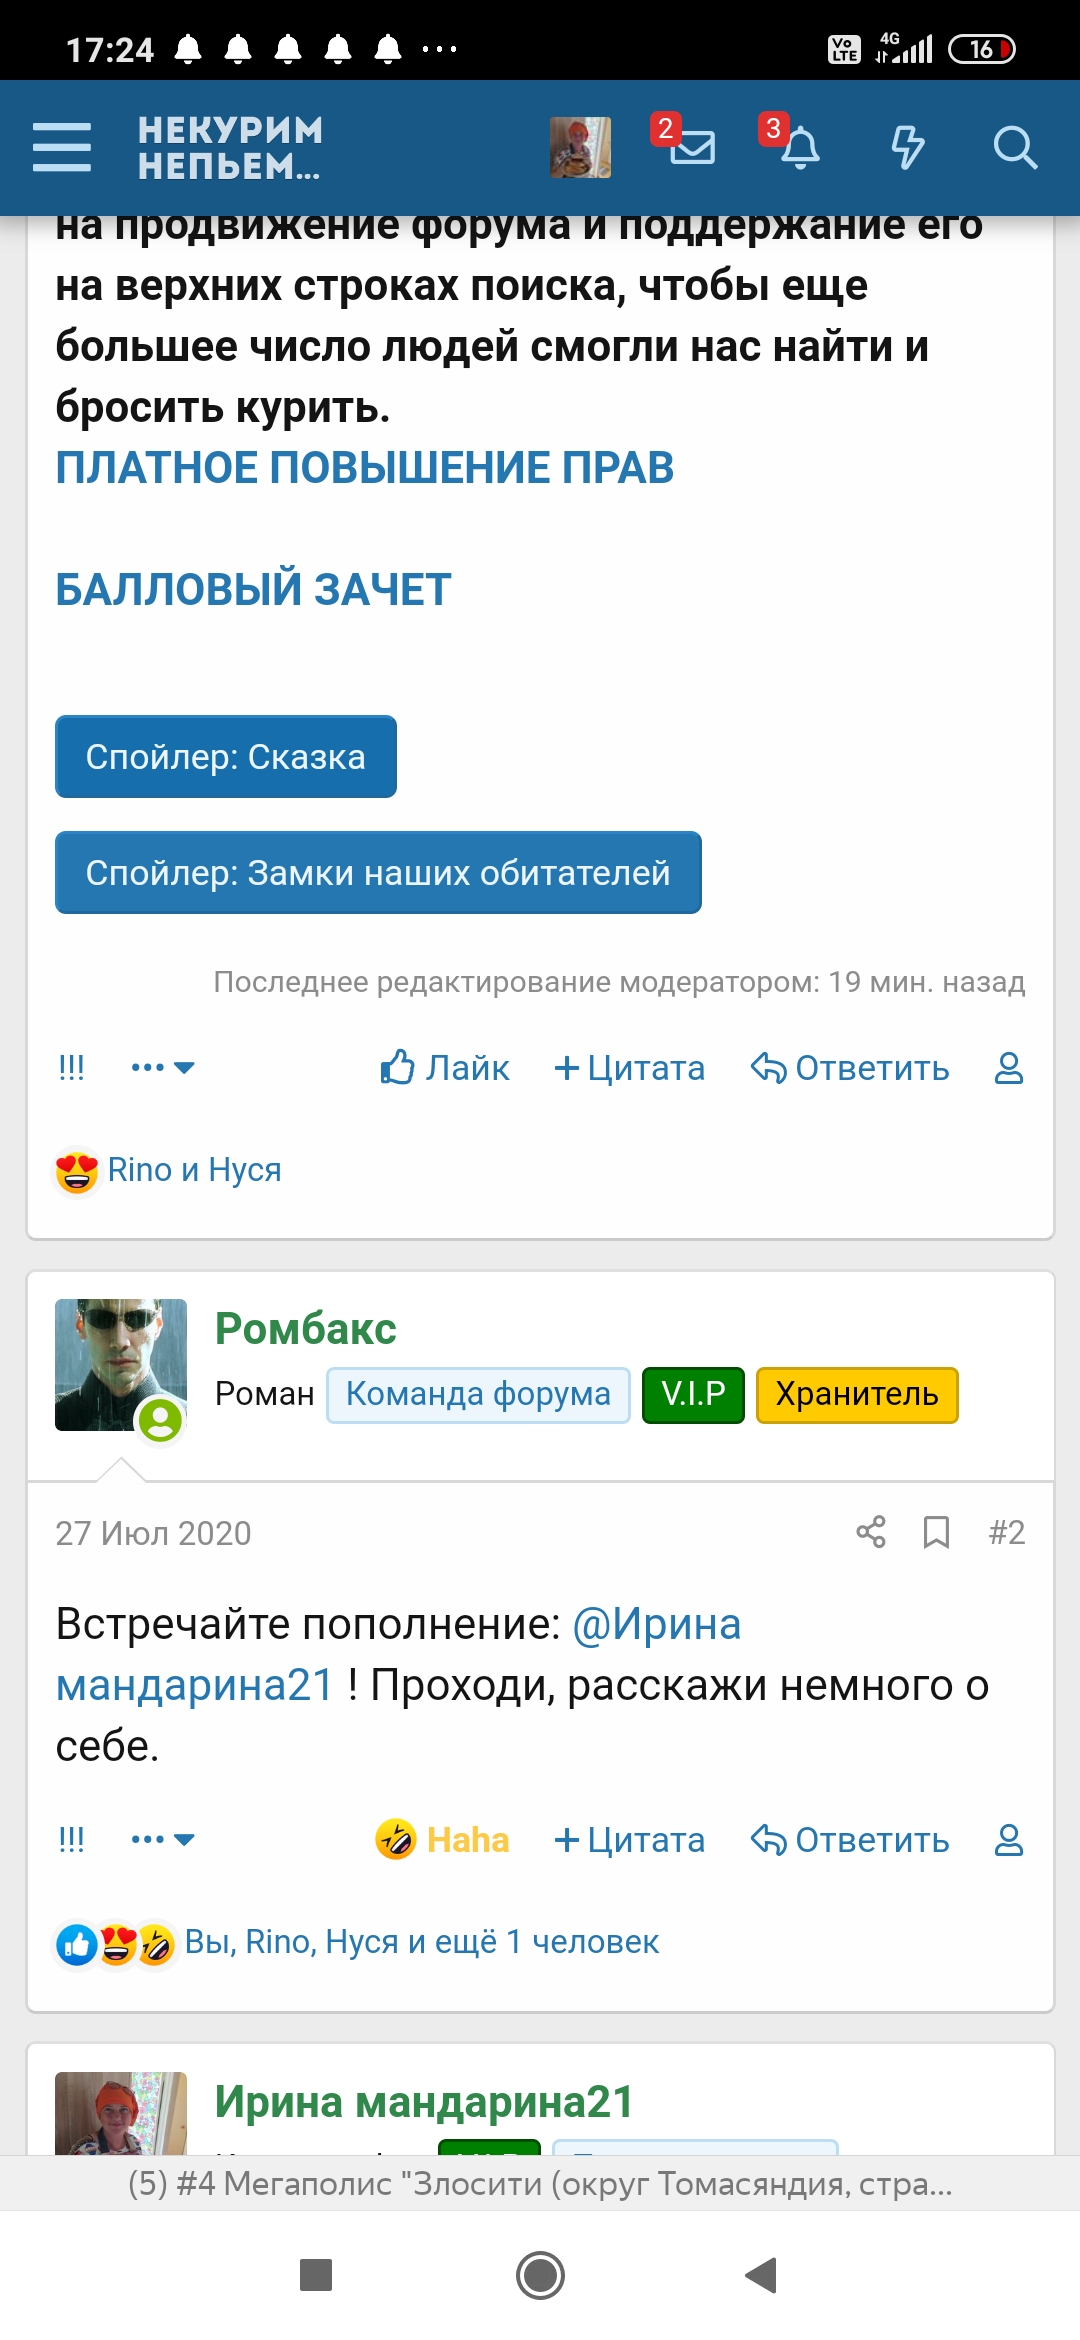1080x2340 pixels.
Task: Reply to Ромбакс's post with Ответить
Action: 851,1839
